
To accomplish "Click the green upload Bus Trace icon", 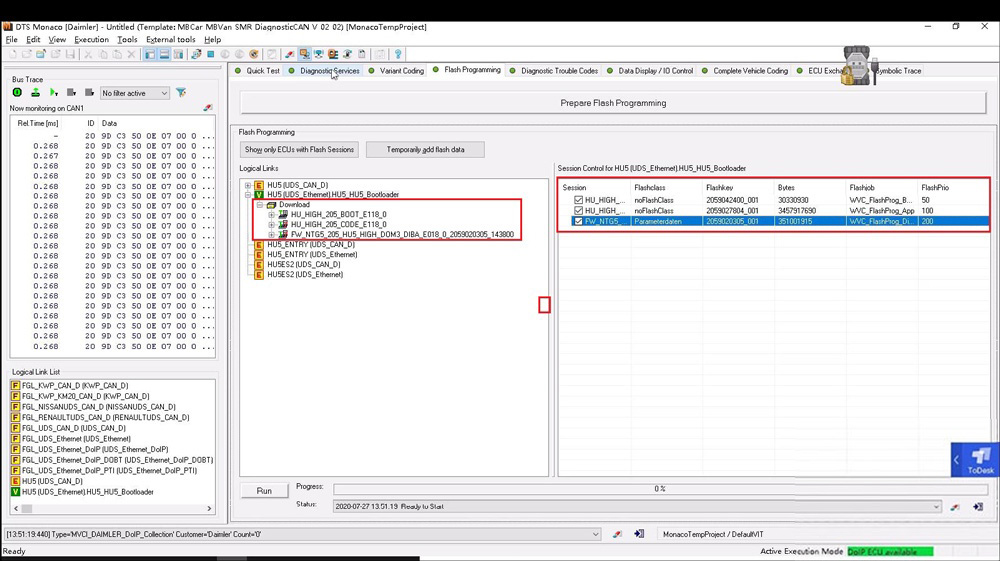I will point(35,93).
